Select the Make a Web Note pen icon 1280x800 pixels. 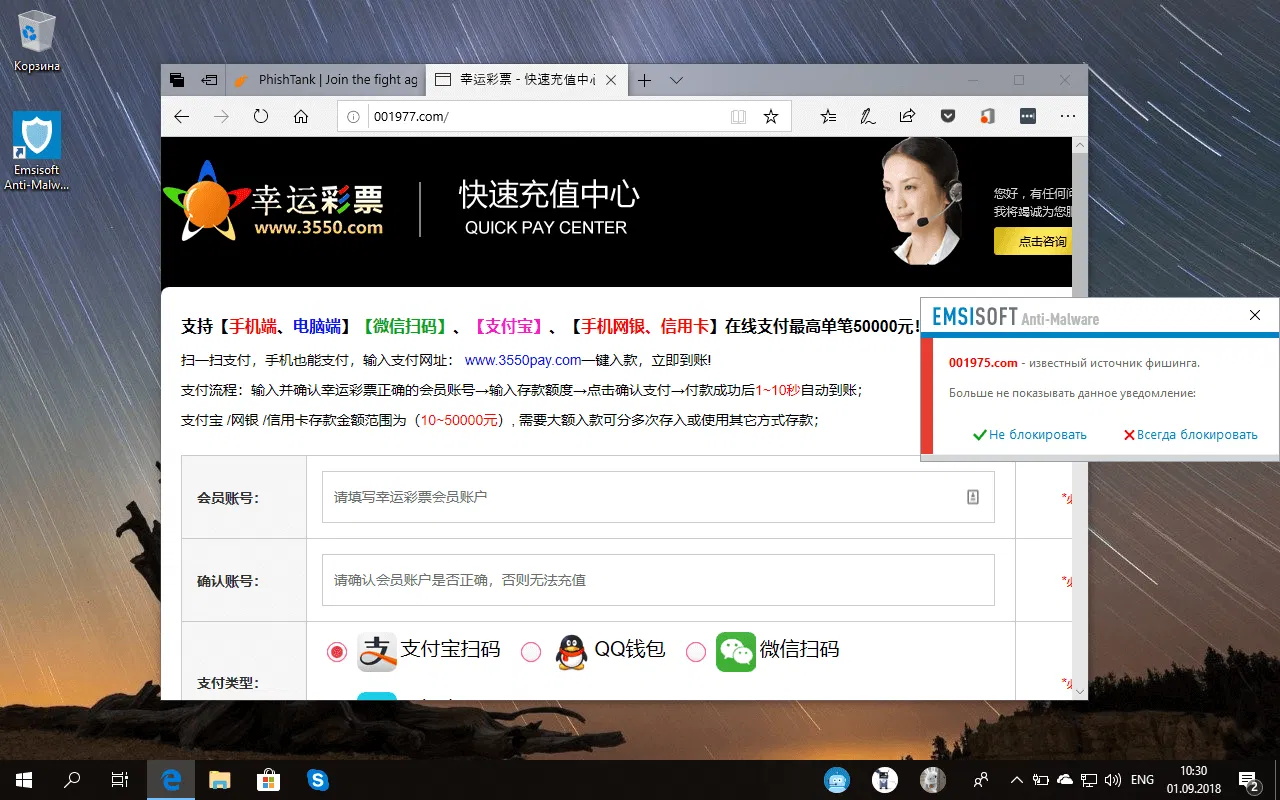coord(867,116)
